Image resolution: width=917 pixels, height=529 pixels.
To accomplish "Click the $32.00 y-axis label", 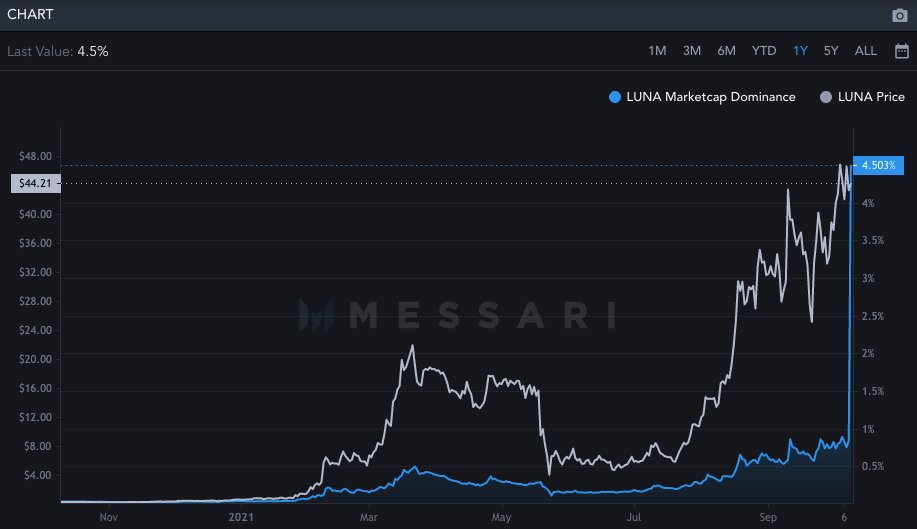I will (35, 272).
